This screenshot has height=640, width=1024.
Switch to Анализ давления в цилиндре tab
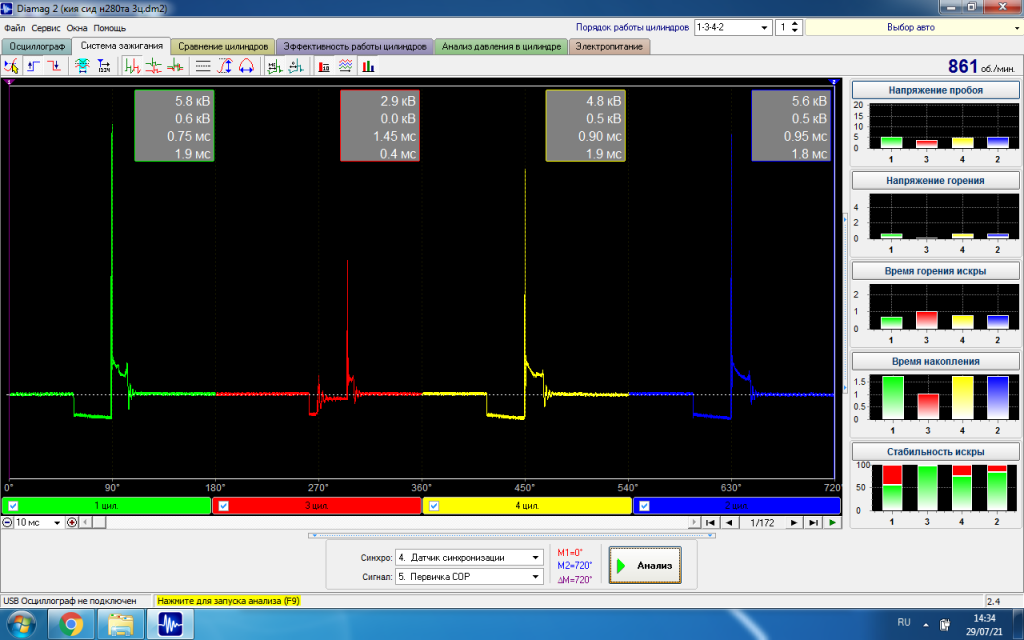(x=501, y=46)
